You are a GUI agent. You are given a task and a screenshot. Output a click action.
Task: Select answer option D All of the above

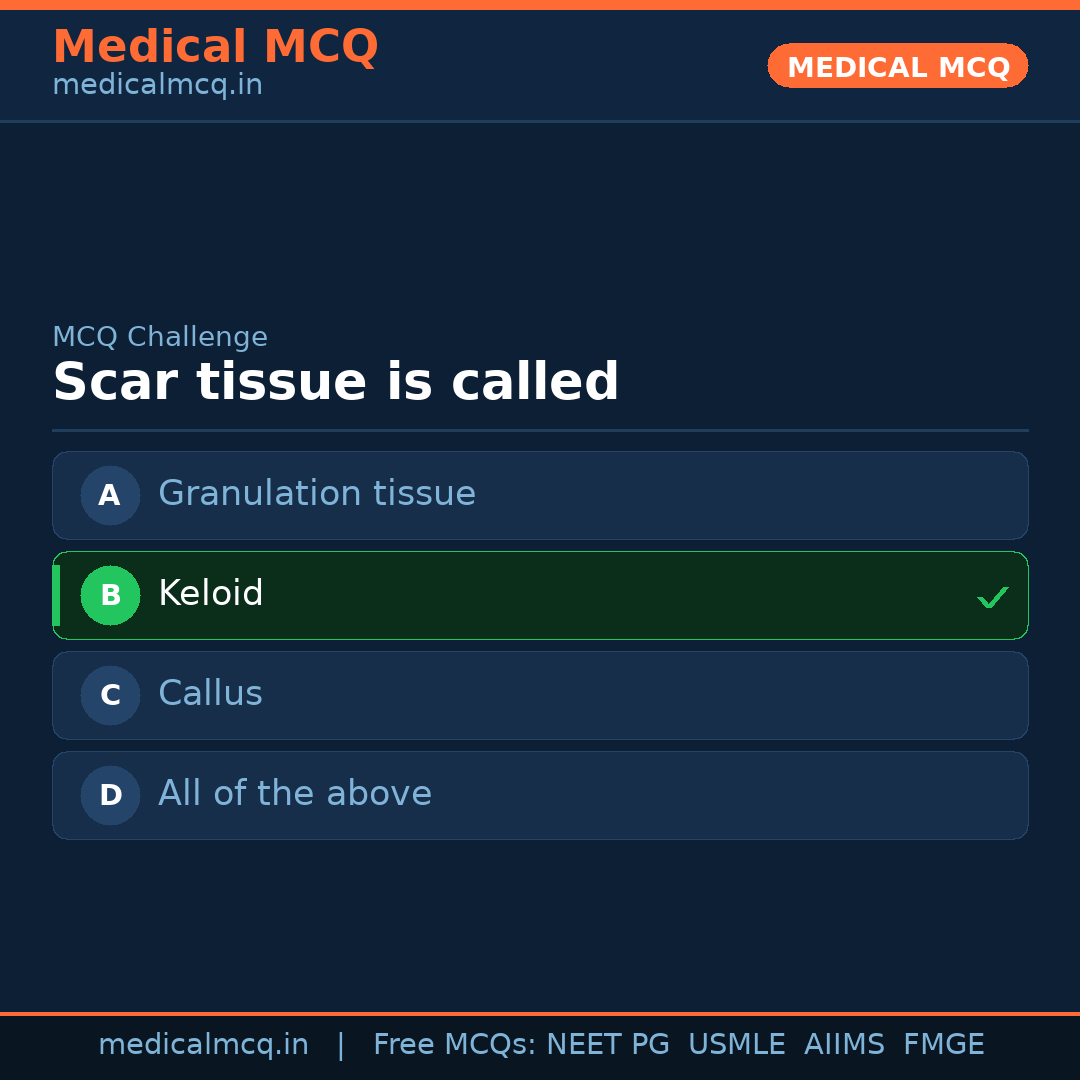(540, 795)
